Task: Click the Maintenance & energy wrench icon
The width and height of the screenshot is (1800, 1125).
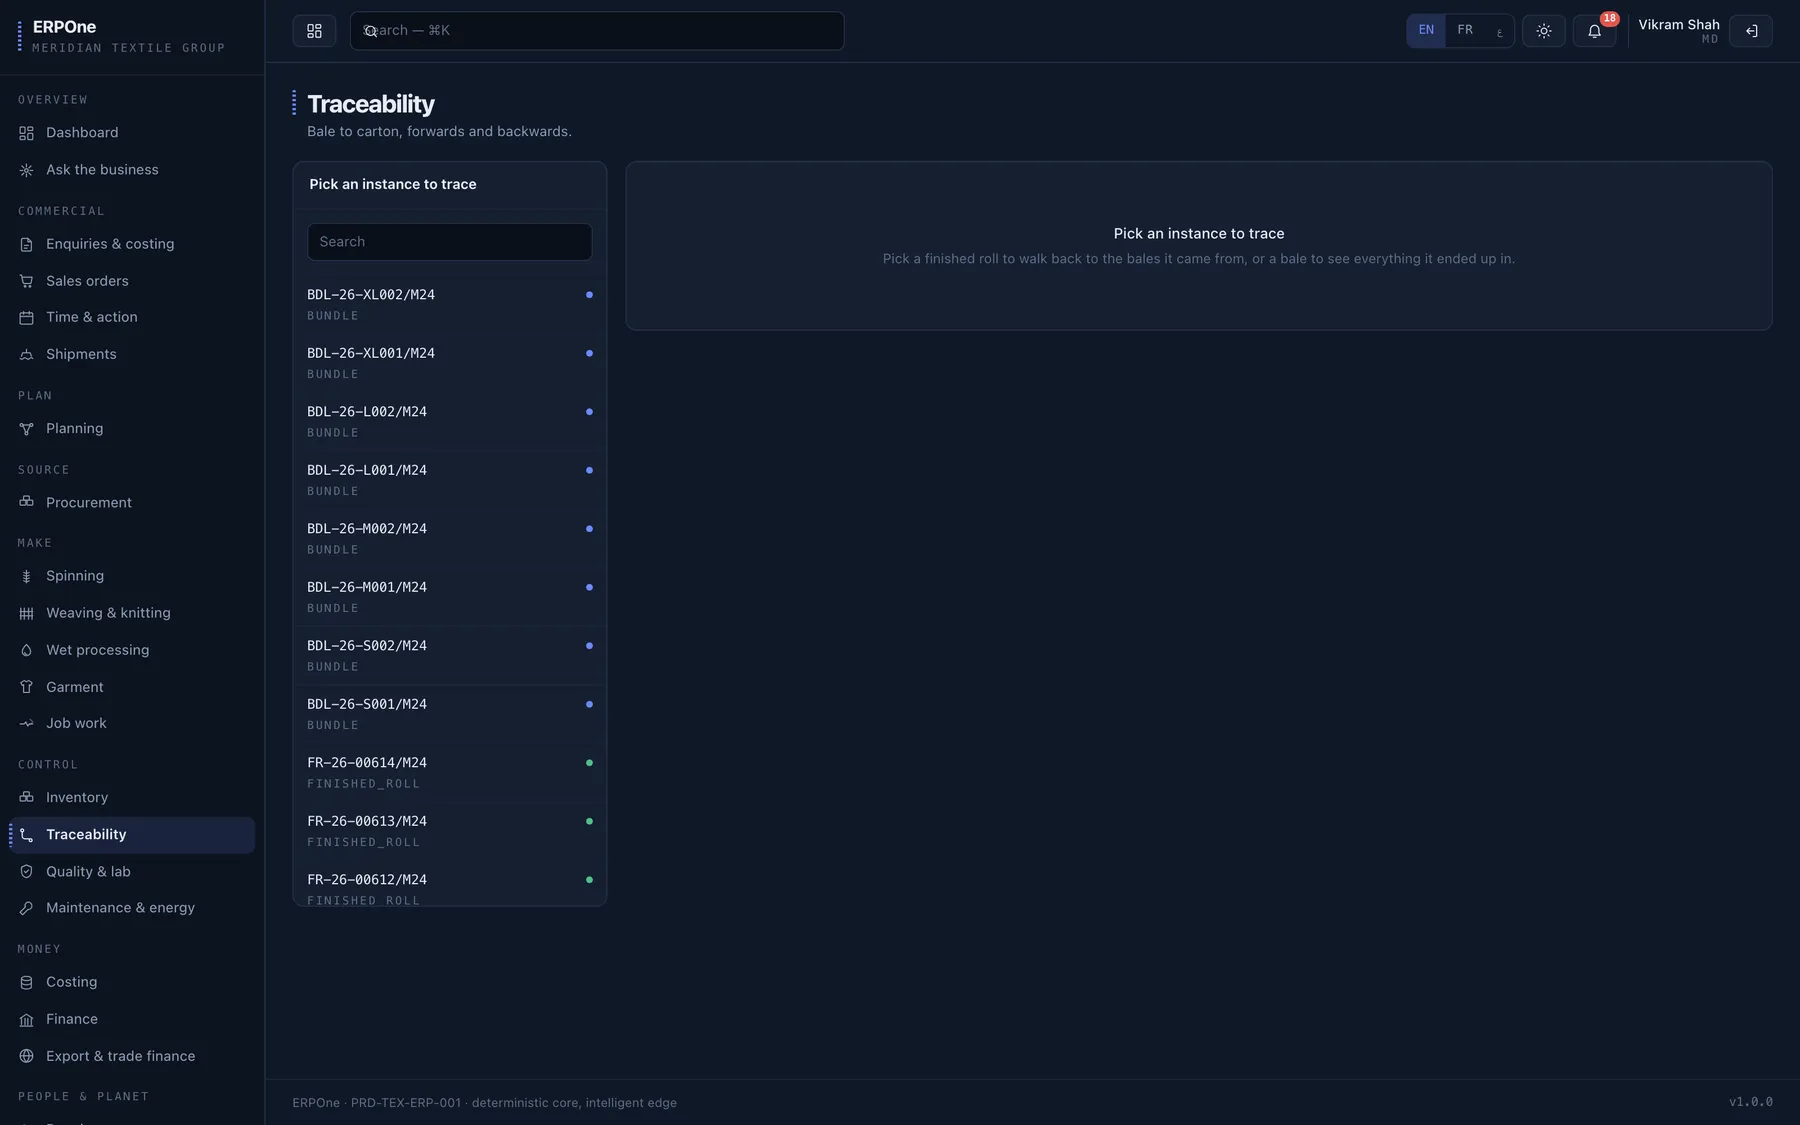Action: 26,908
